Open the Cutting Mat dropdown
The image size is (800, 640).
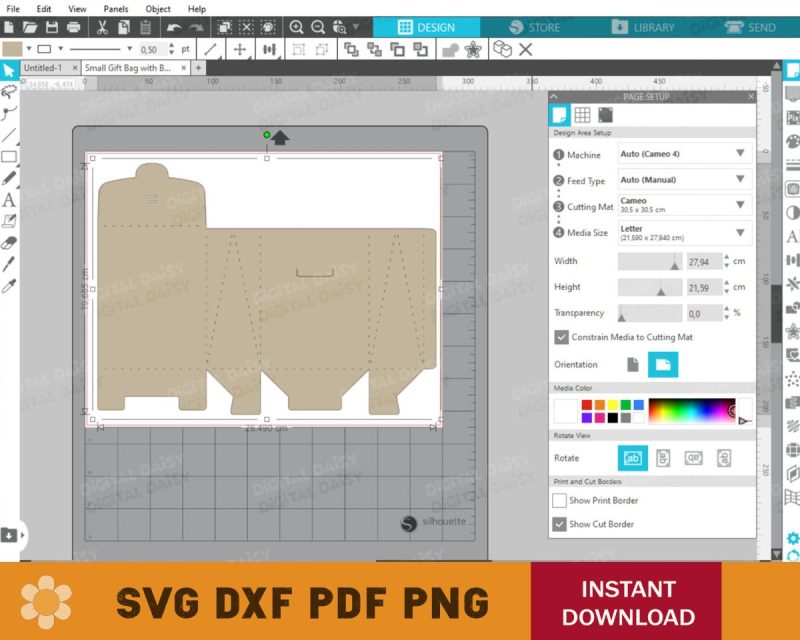click(740, 205)
